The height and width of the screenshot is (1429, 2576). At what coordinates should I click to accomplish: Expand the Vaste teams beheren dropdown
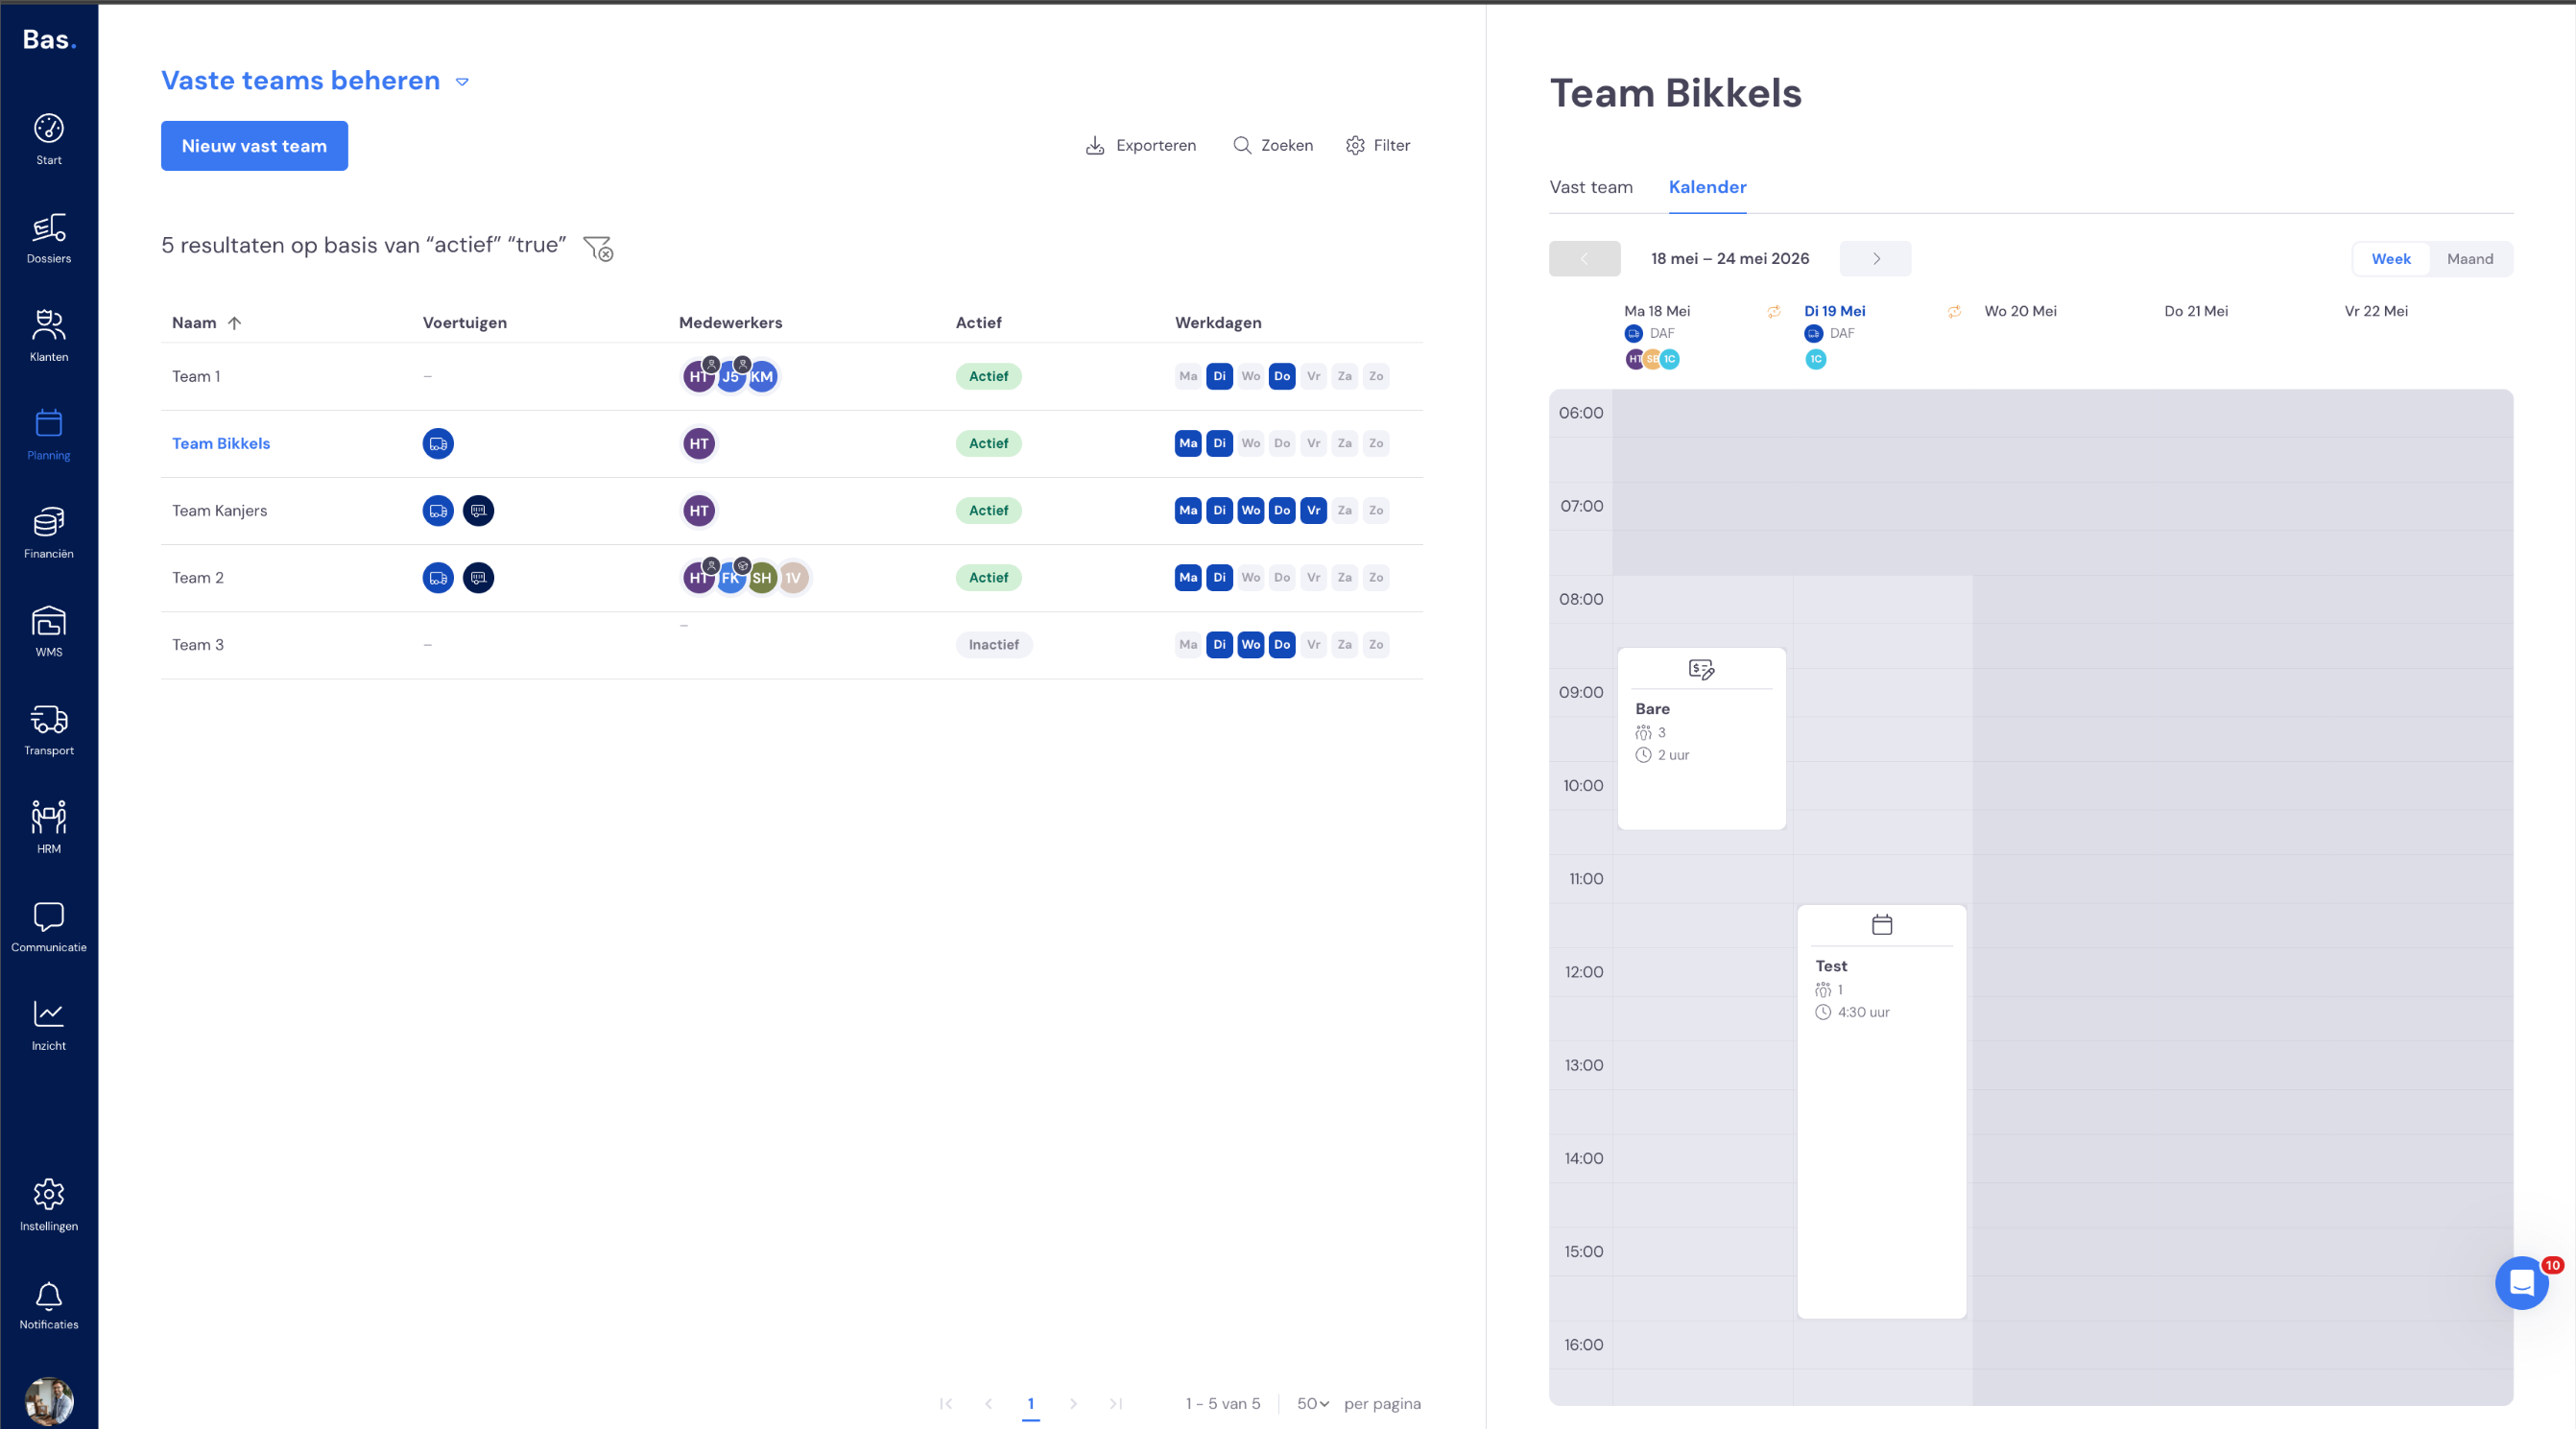click(462, 82)
